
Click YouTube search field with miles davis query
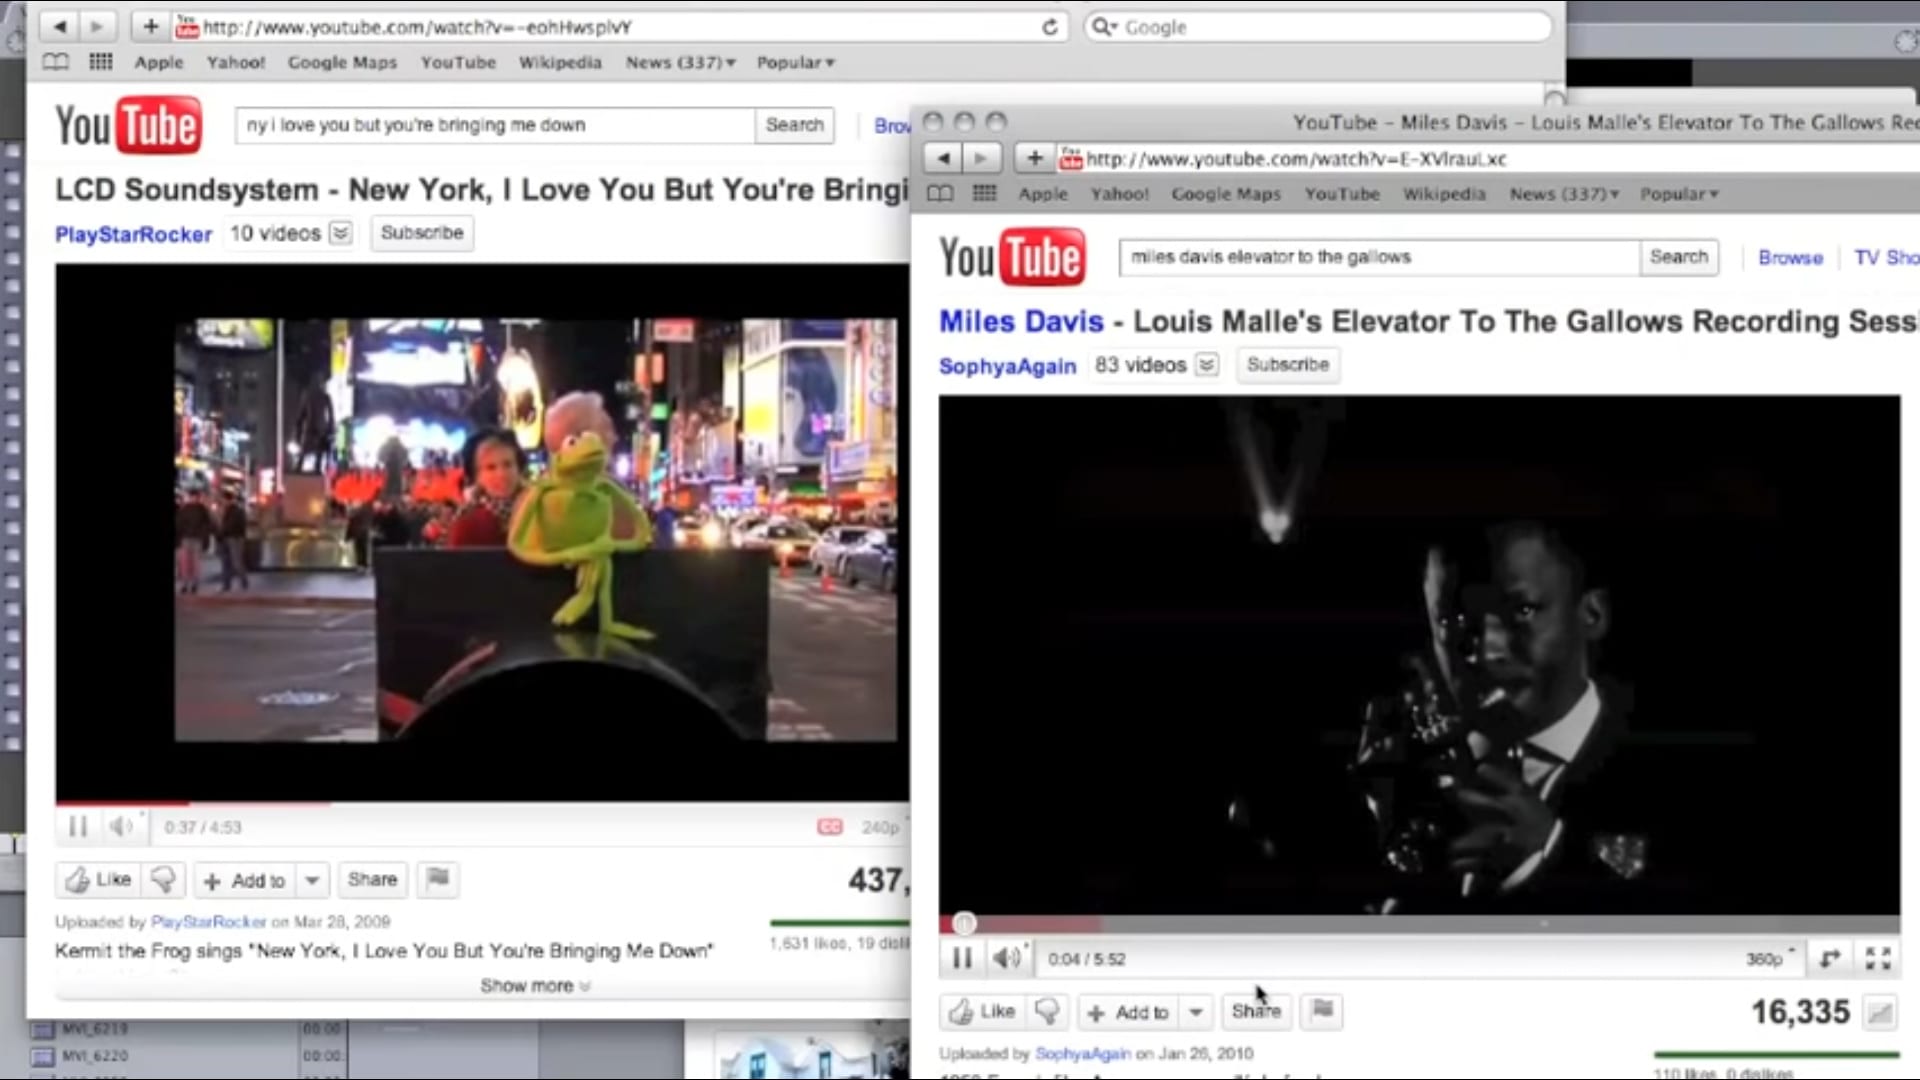point(1380,257)
